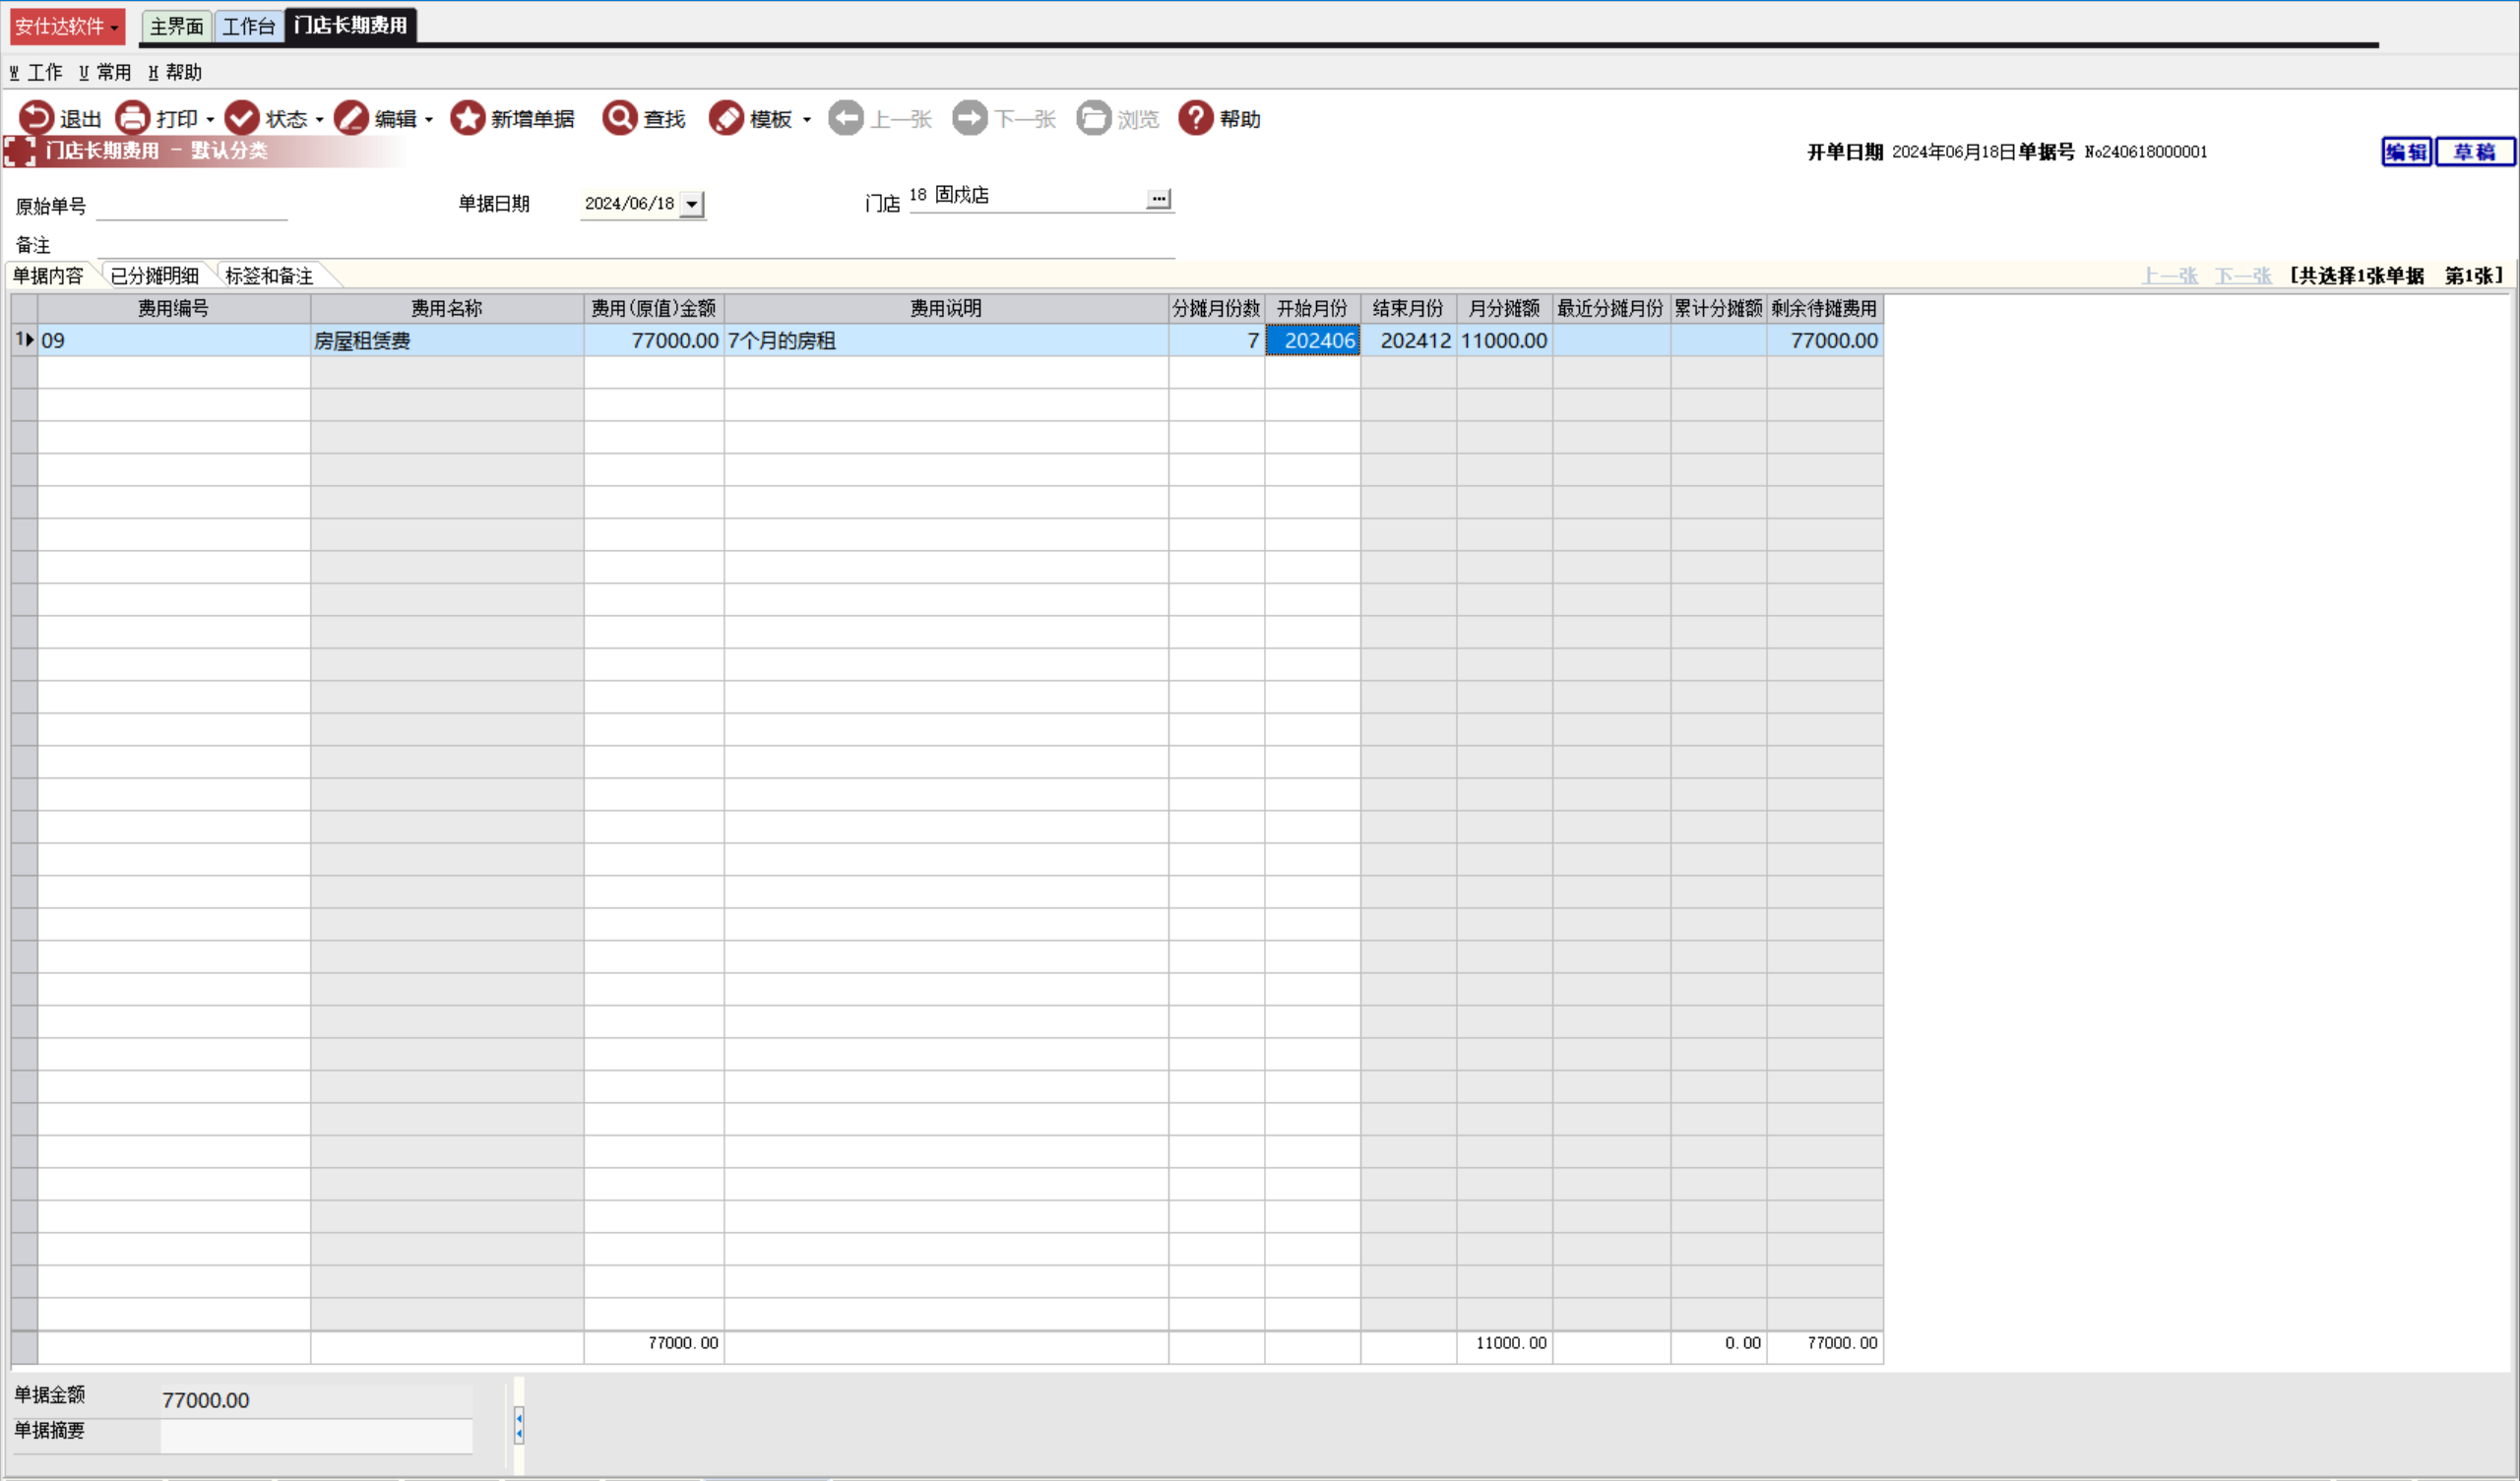This screenshot has height=1481, width=2520.
Task: Expand the Print (打印) dropdown arrow
Action: point(210,120)
